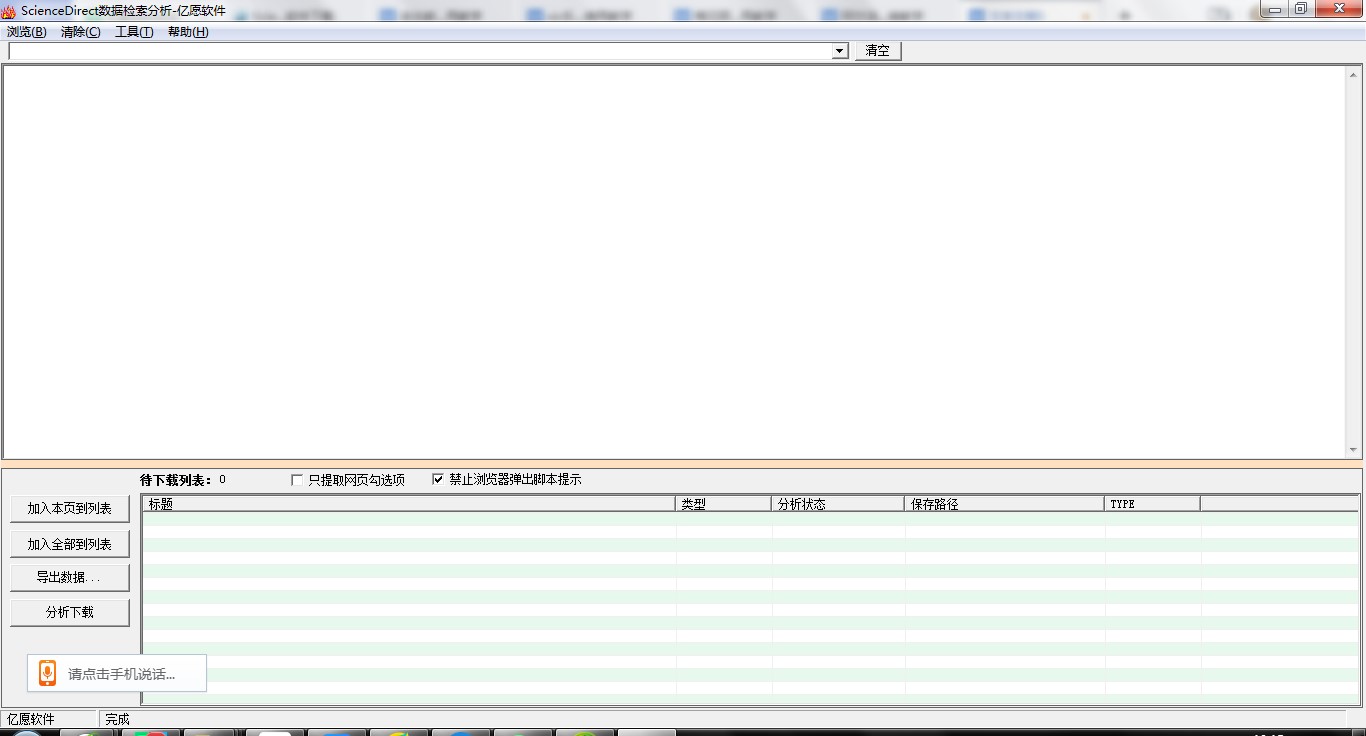Restore down the application window

(x=1300, y=9)
